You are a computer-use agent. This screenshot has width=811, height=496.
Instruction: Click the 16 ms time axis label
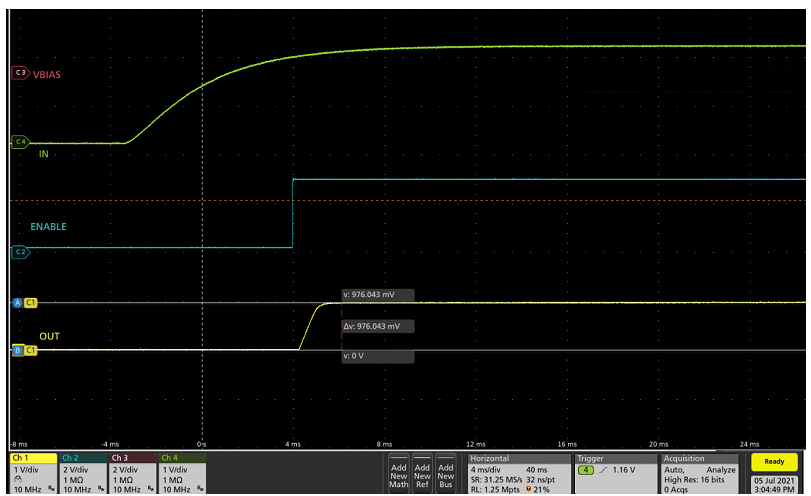coord(567,444)
